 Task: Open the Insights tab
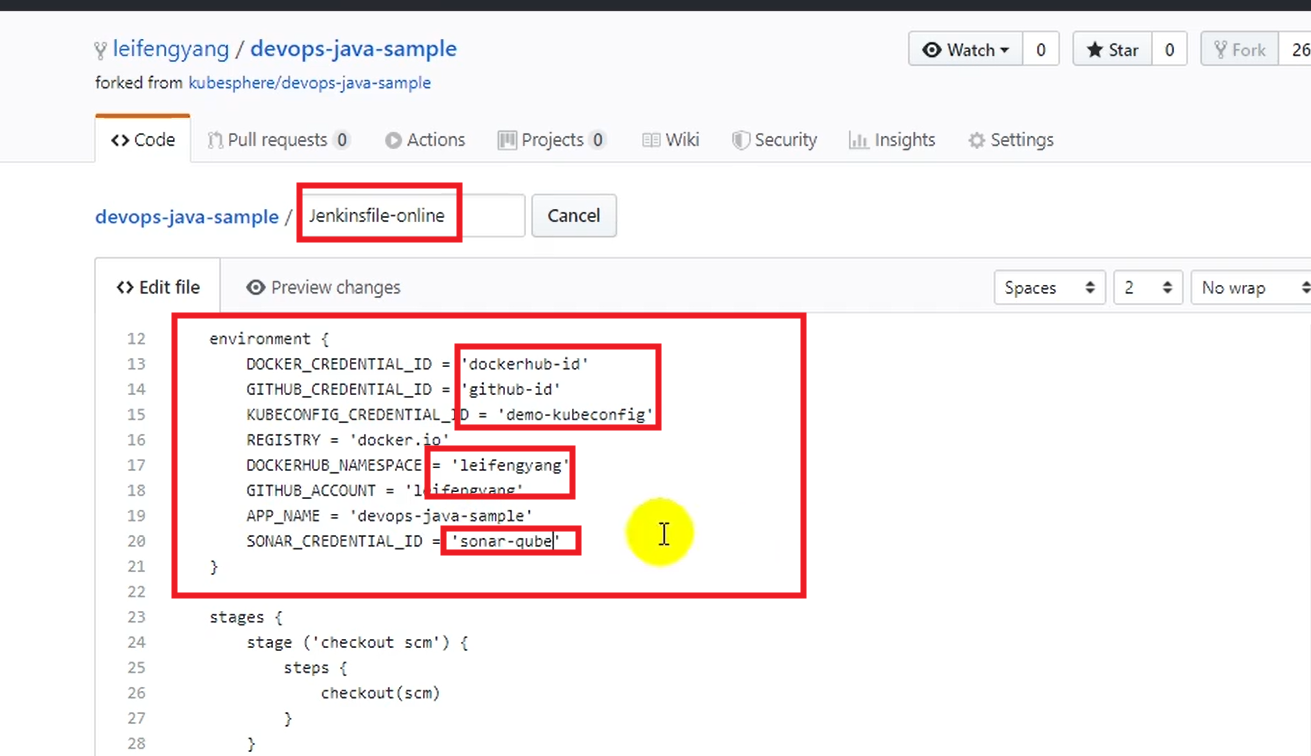892,140
